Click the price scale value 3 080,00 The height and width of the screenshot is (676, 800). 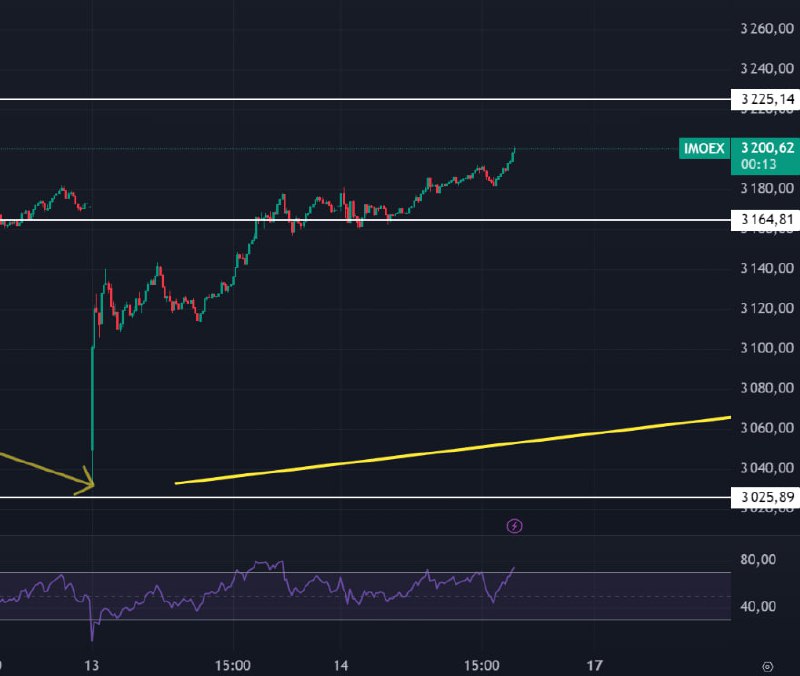click(x=767, y=388)
